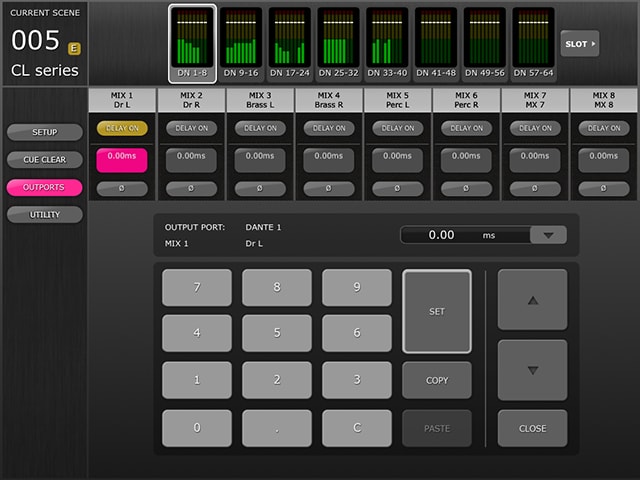Turn on DELAY ON for MIX 6 Perc R
Screen dimensions: 640x480
[x=467, y=128]
